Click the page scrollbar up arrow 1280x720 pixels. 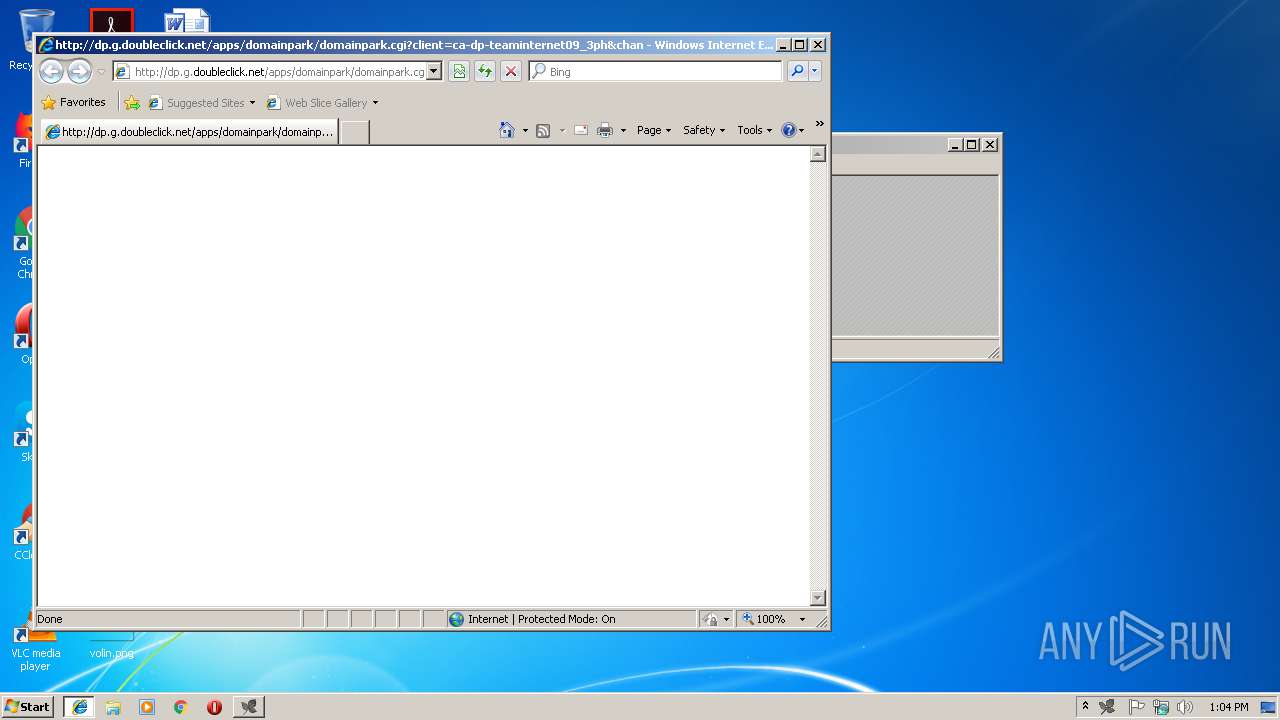pyautogui.click(x=817, y=154)
